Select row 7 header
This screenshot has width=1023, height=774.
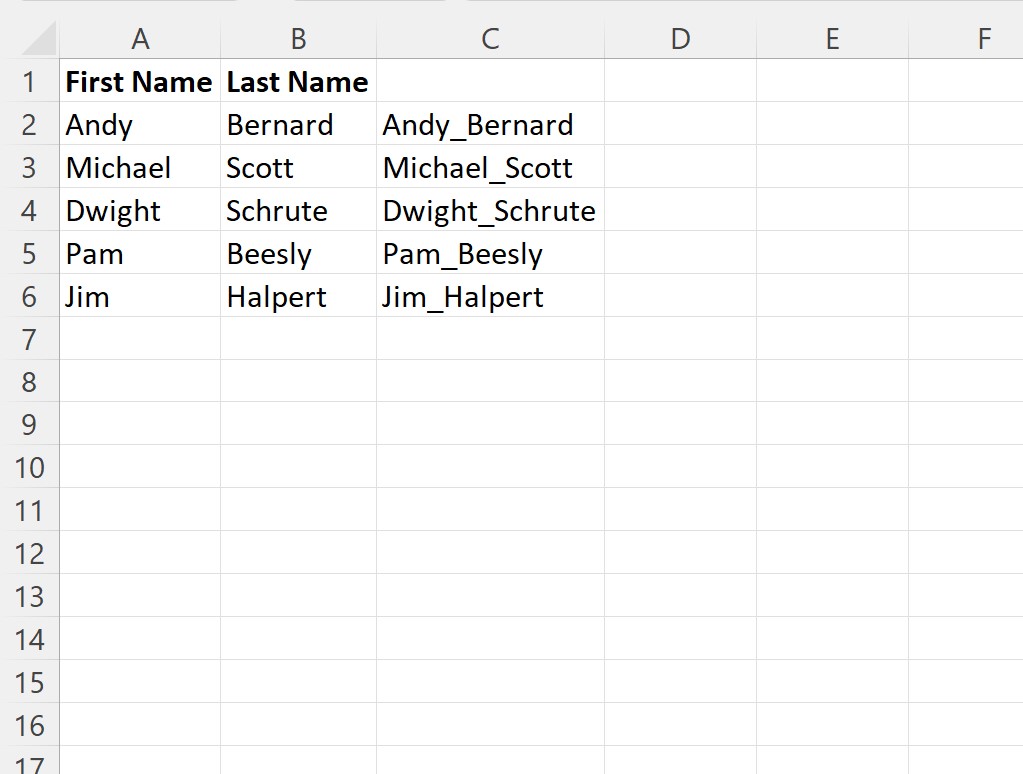point(29,339)
